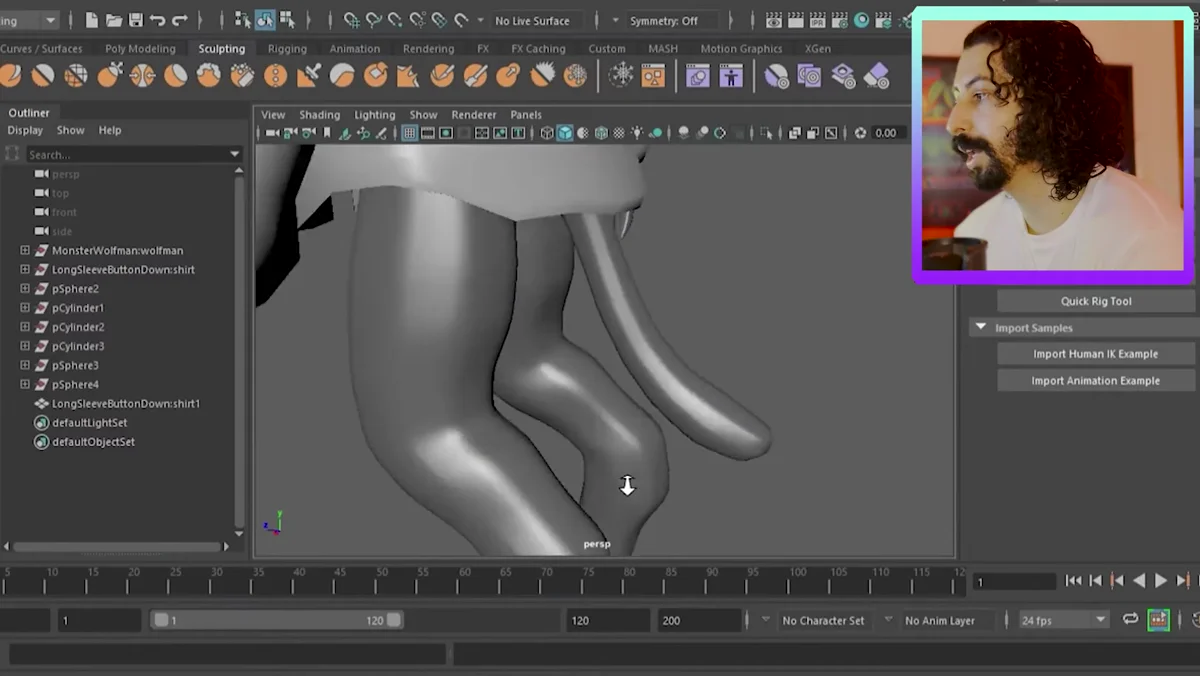Select the Repeat sculpting tool
This screenshot has width=1200, height=676.
coord(276,75)
